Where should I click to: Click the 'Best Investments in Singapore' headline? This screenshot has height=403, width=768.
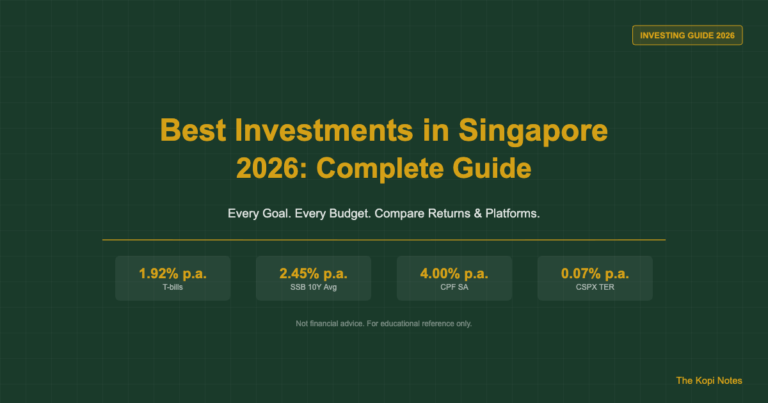pyautogui.click(x=384, y=130)
